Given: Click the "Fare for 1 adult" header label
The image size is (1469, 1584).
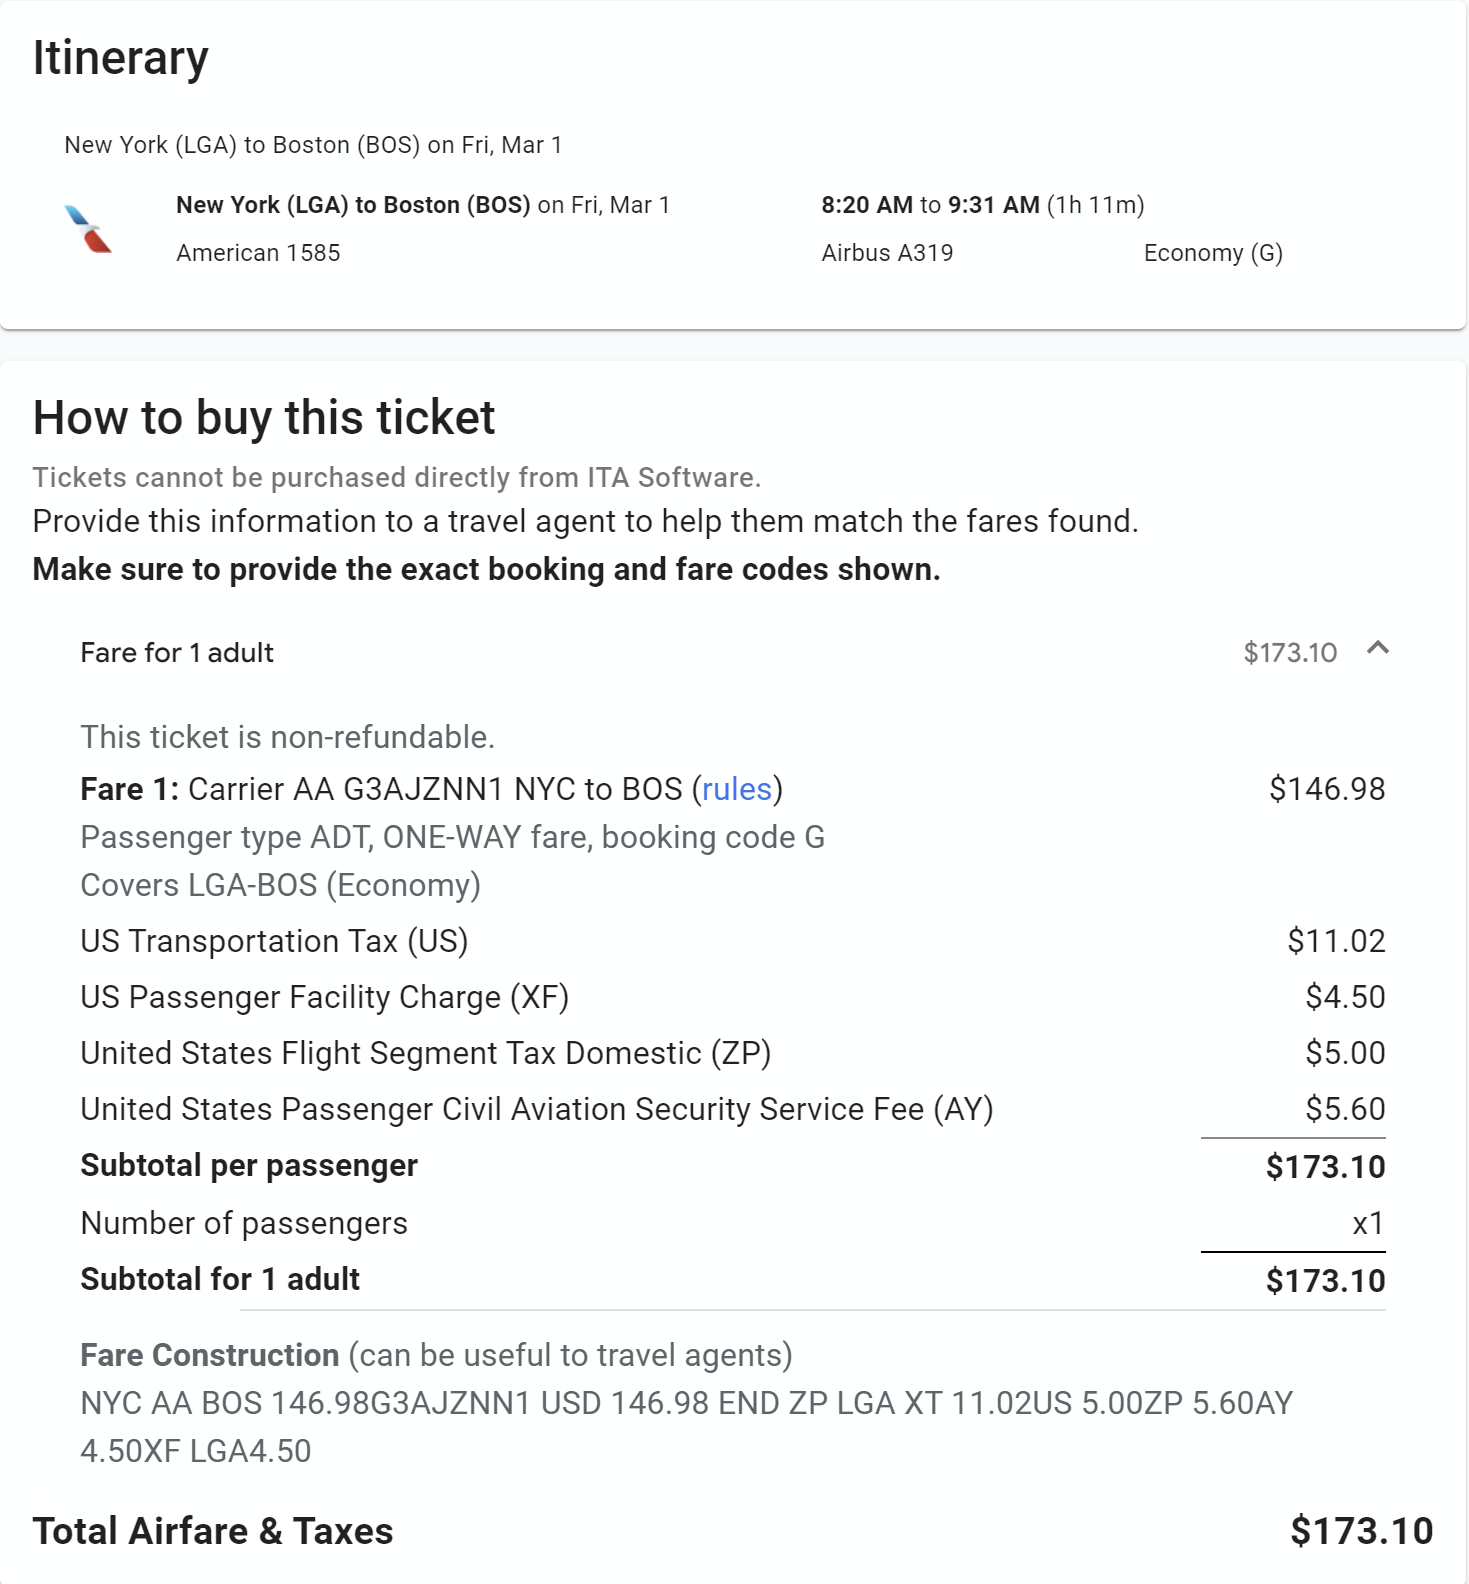Looking at the screenshot, I should tap(177, 653).
